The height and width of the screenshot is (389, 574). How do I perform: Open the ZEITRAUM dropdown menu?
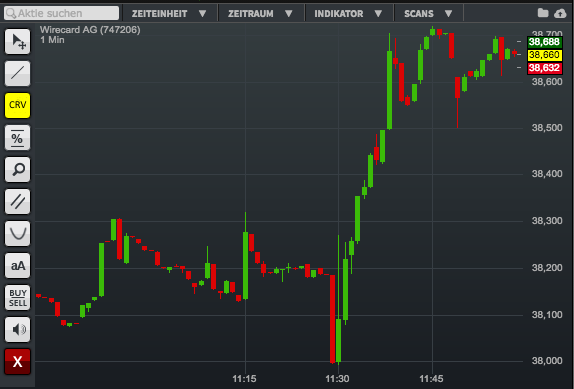click(x=260, y=14)
